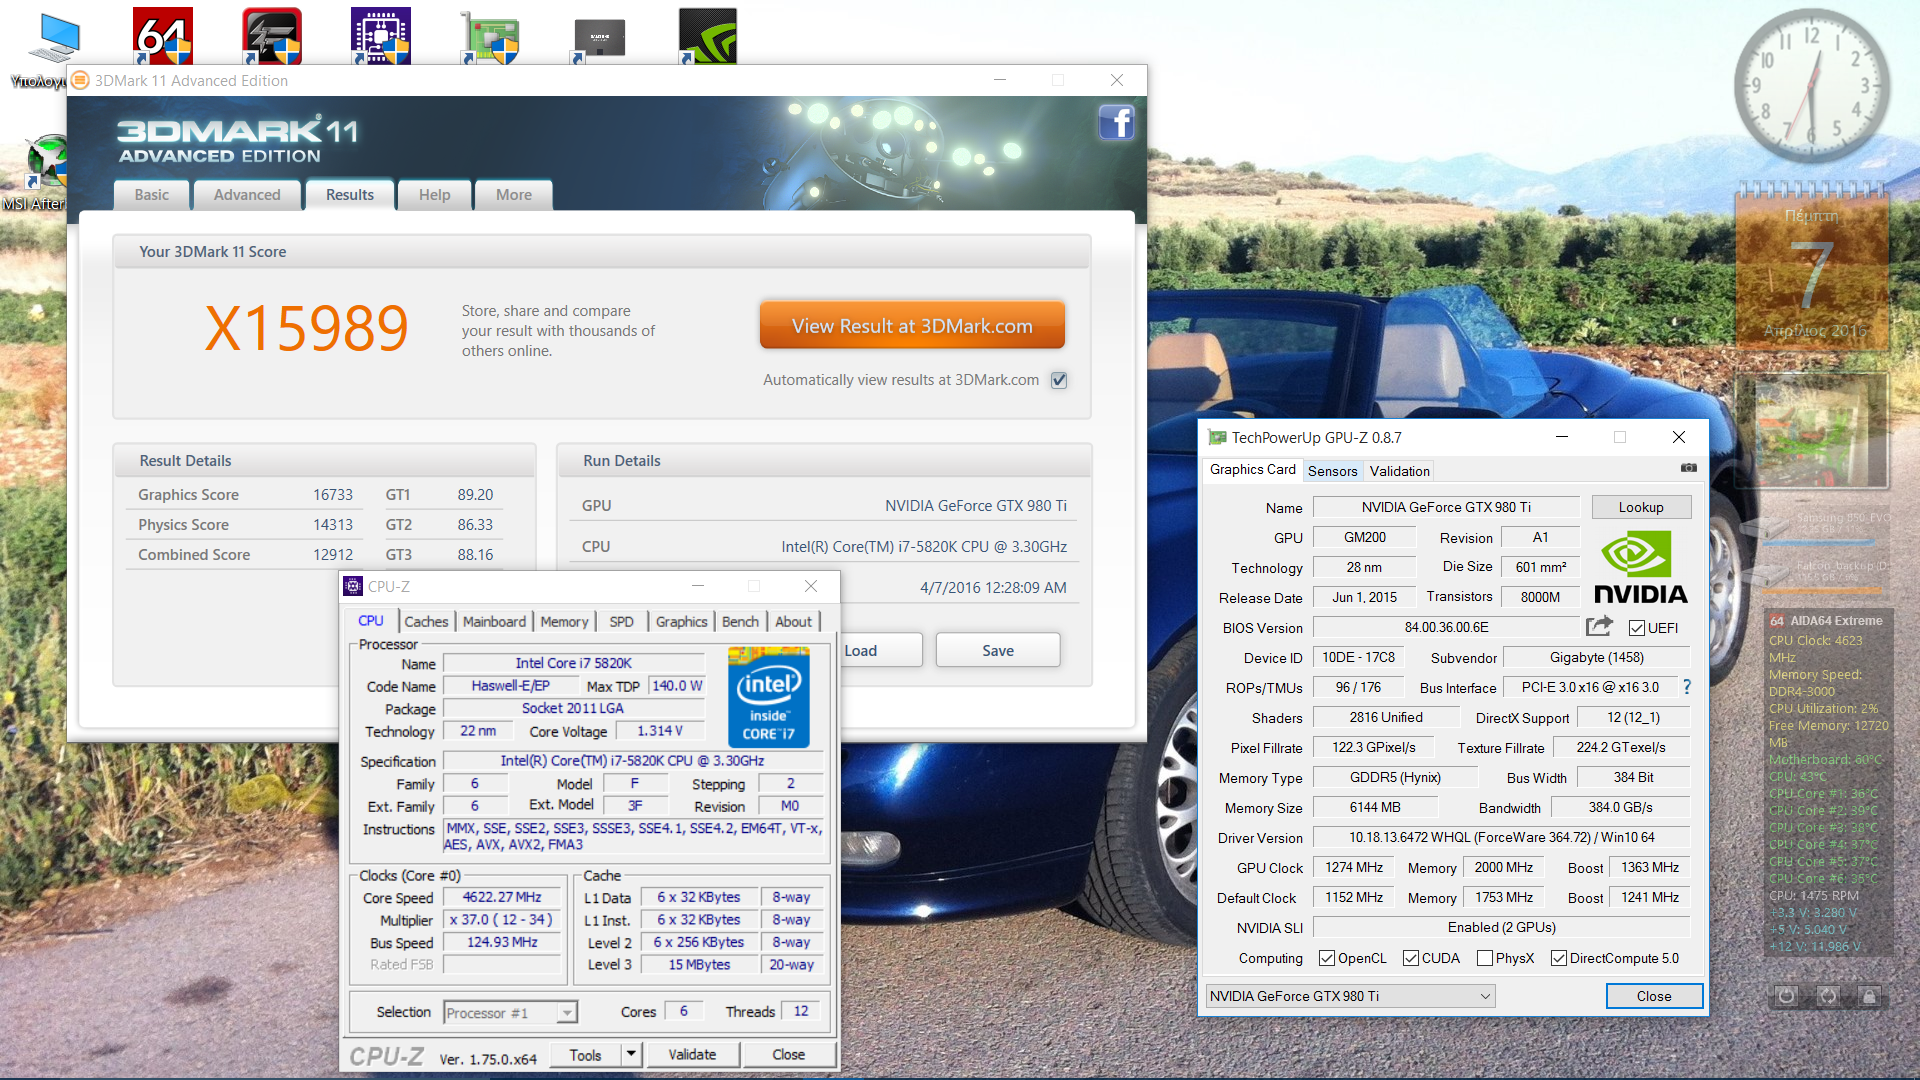Click the Core Speed value 4622.27 MHz
Screen dimensions: 1920x1080
[x=502, y=897]
